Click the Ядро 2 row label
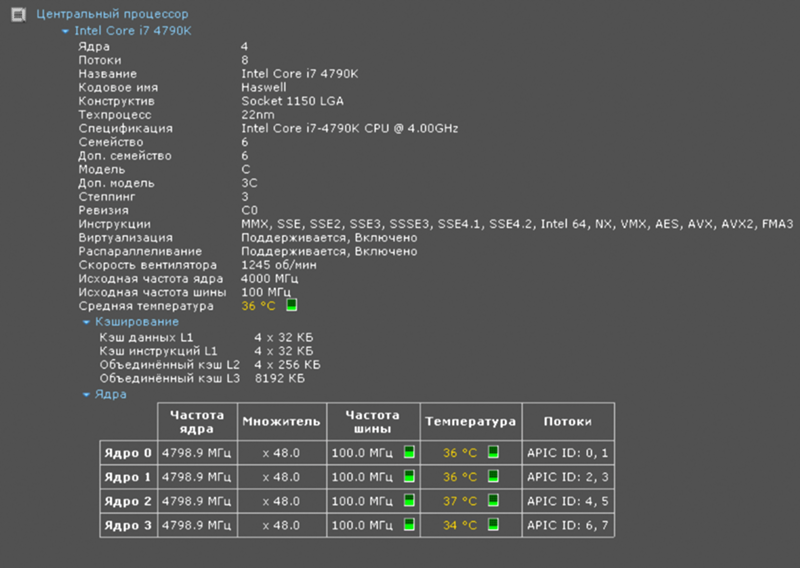The height and width of the screenshot is (568, 800). [128, 501]
